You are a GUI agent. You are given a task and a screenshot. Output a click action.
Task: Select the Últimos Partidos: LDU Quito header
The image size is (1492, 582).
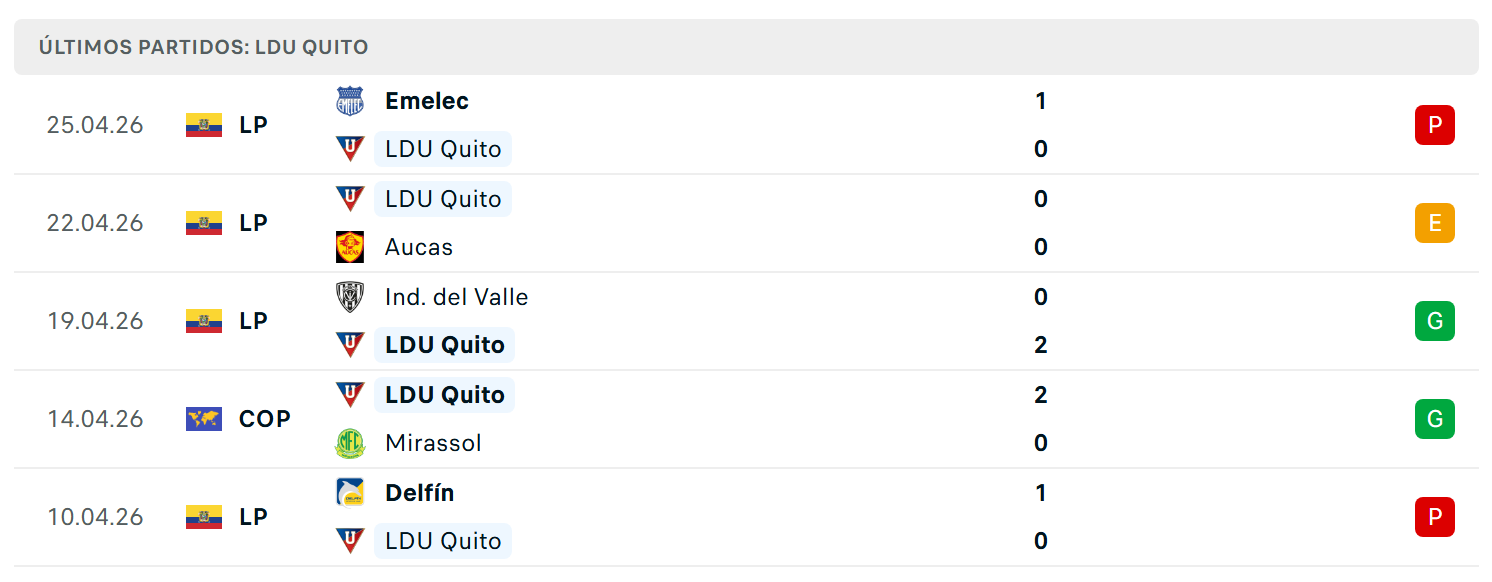(746, 47)
